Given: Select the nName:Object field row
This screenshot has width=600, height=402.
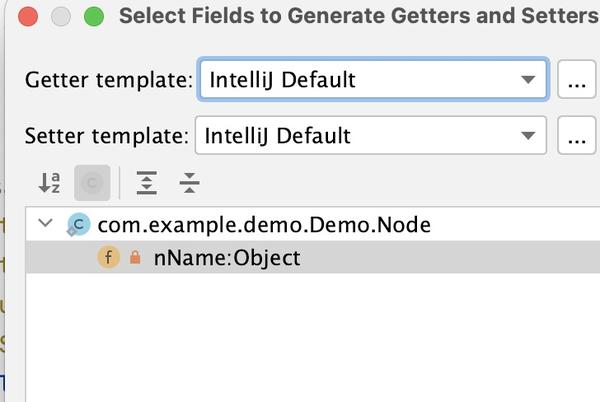Looking at the screenshot, I should tap(226, 258).
